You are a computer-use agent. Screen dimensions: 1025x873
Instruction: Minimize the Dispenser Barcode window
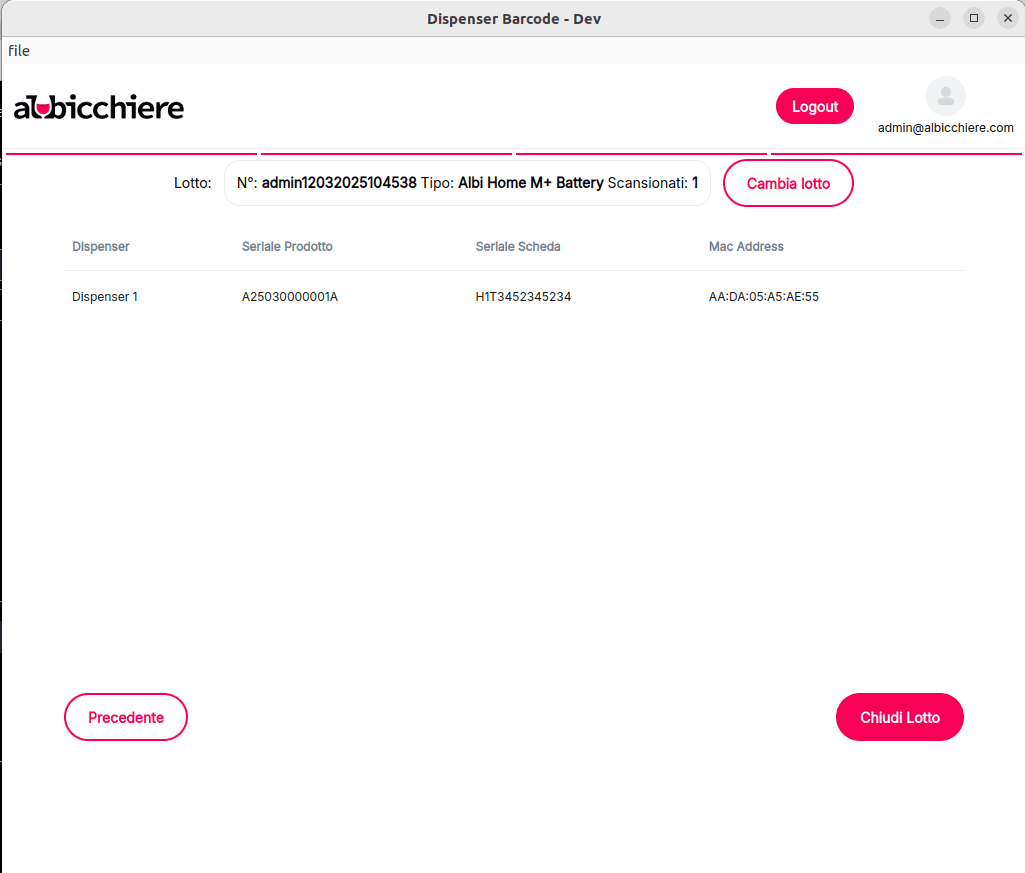940,18
